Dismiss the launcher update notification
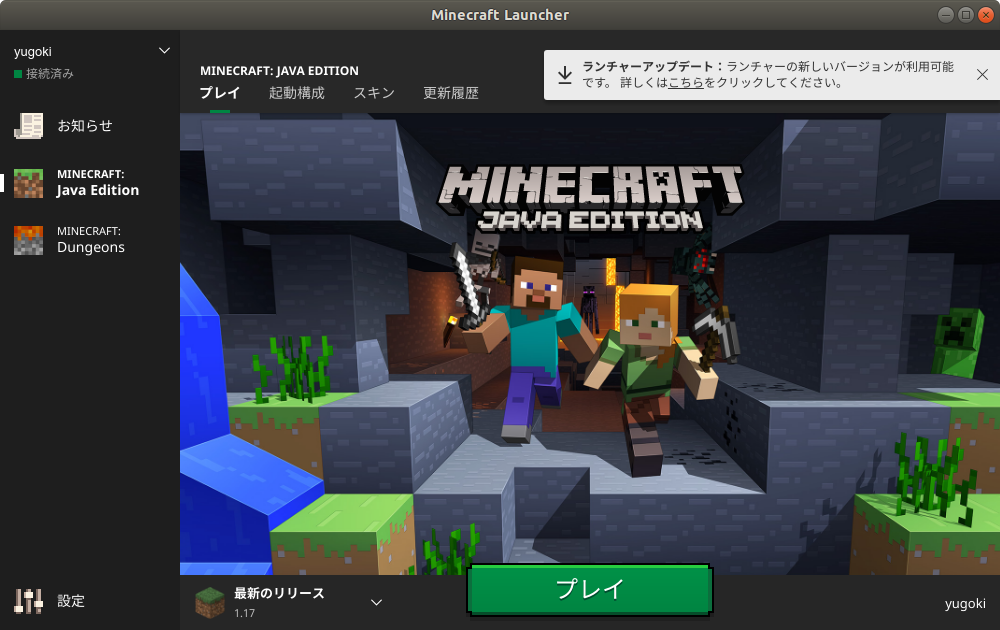Image resolution: width=1000 pixels, height=630 pixels. 982,75
